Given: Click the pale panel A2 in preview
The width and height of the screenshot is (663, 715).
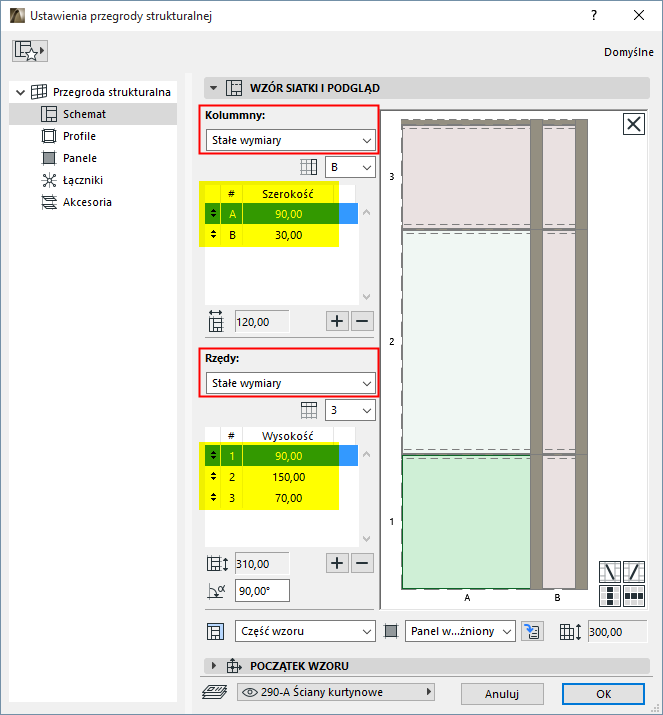Looking at the screenshot, I should pos(466,342).
